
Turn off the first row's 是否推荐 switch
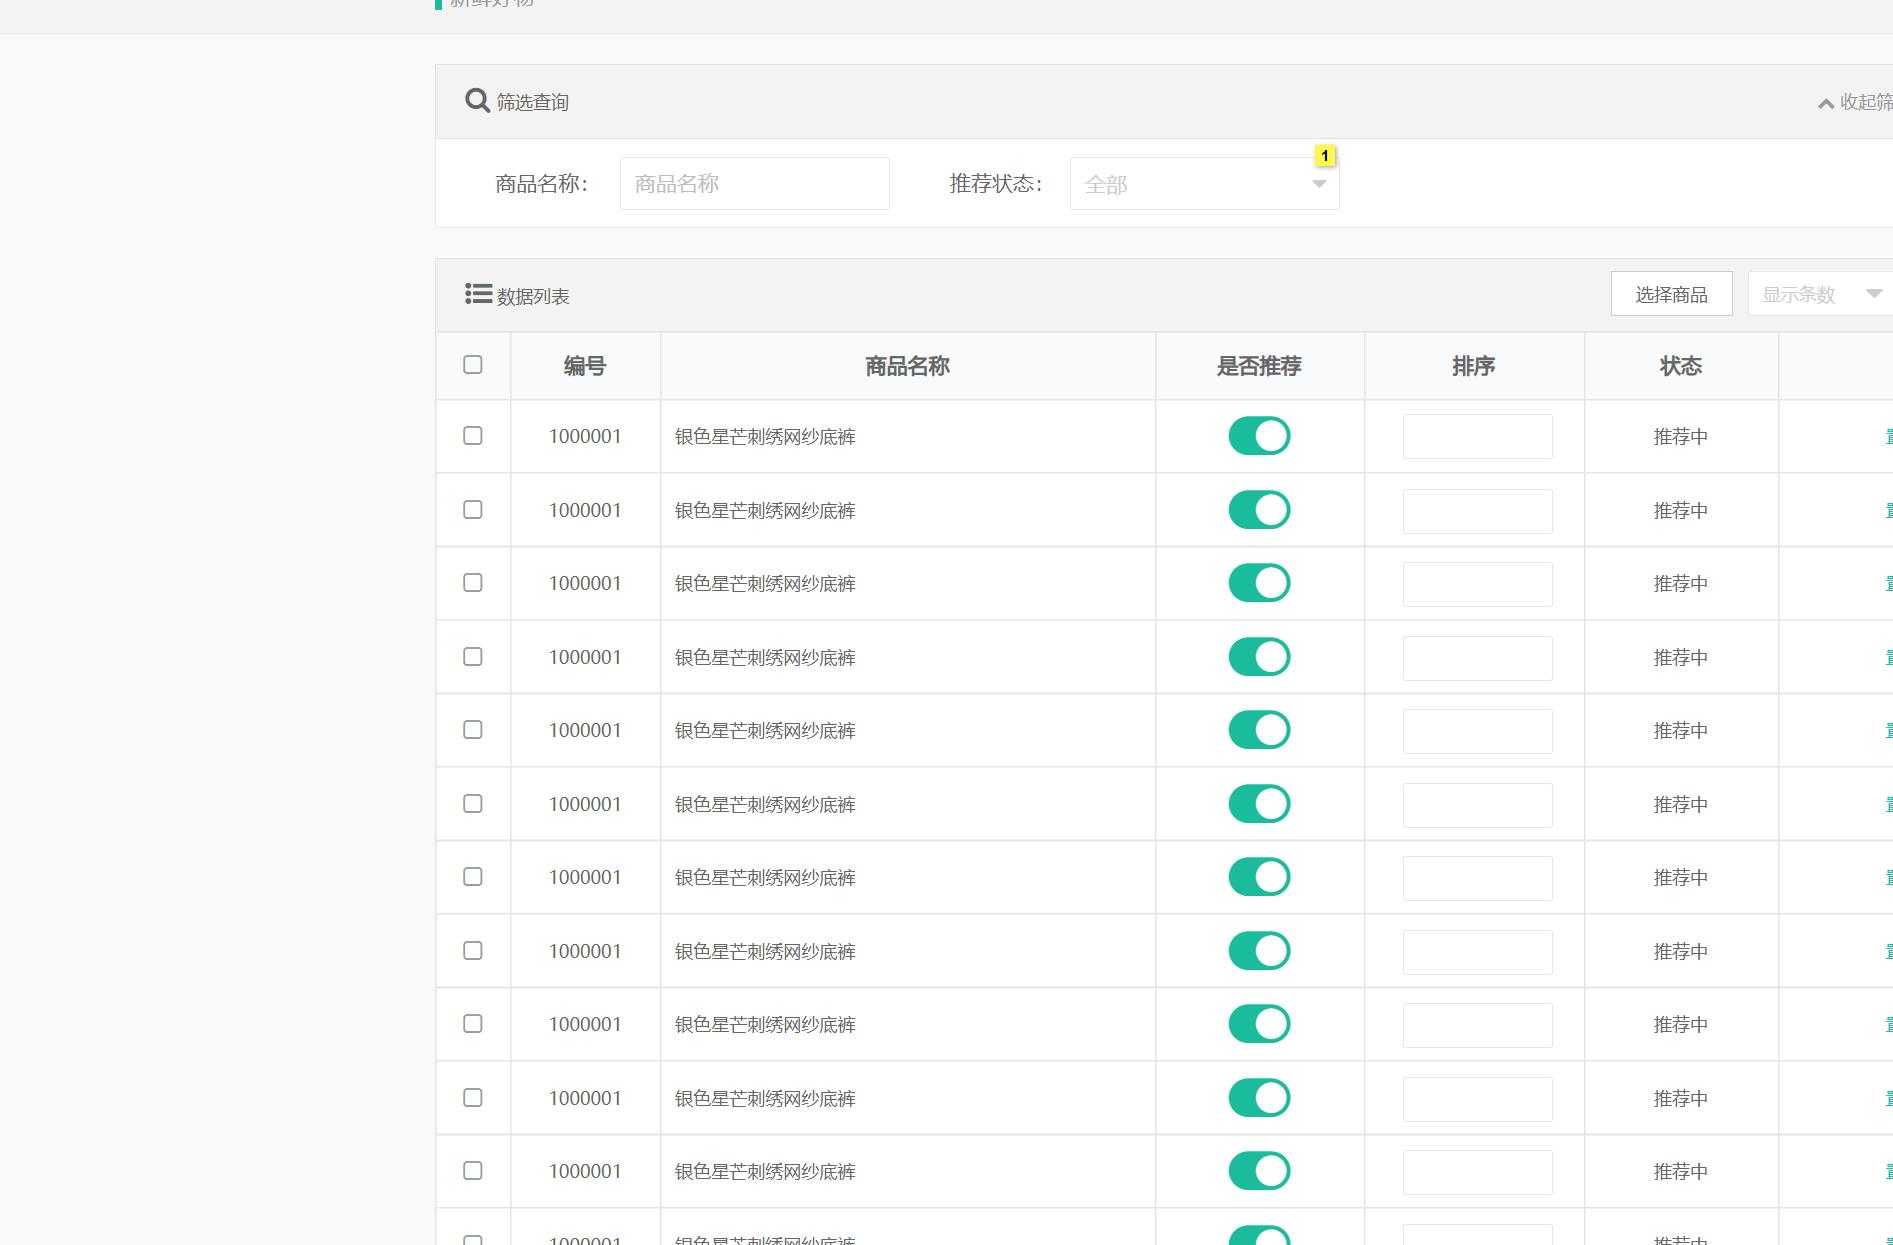tap(1259, 436)
